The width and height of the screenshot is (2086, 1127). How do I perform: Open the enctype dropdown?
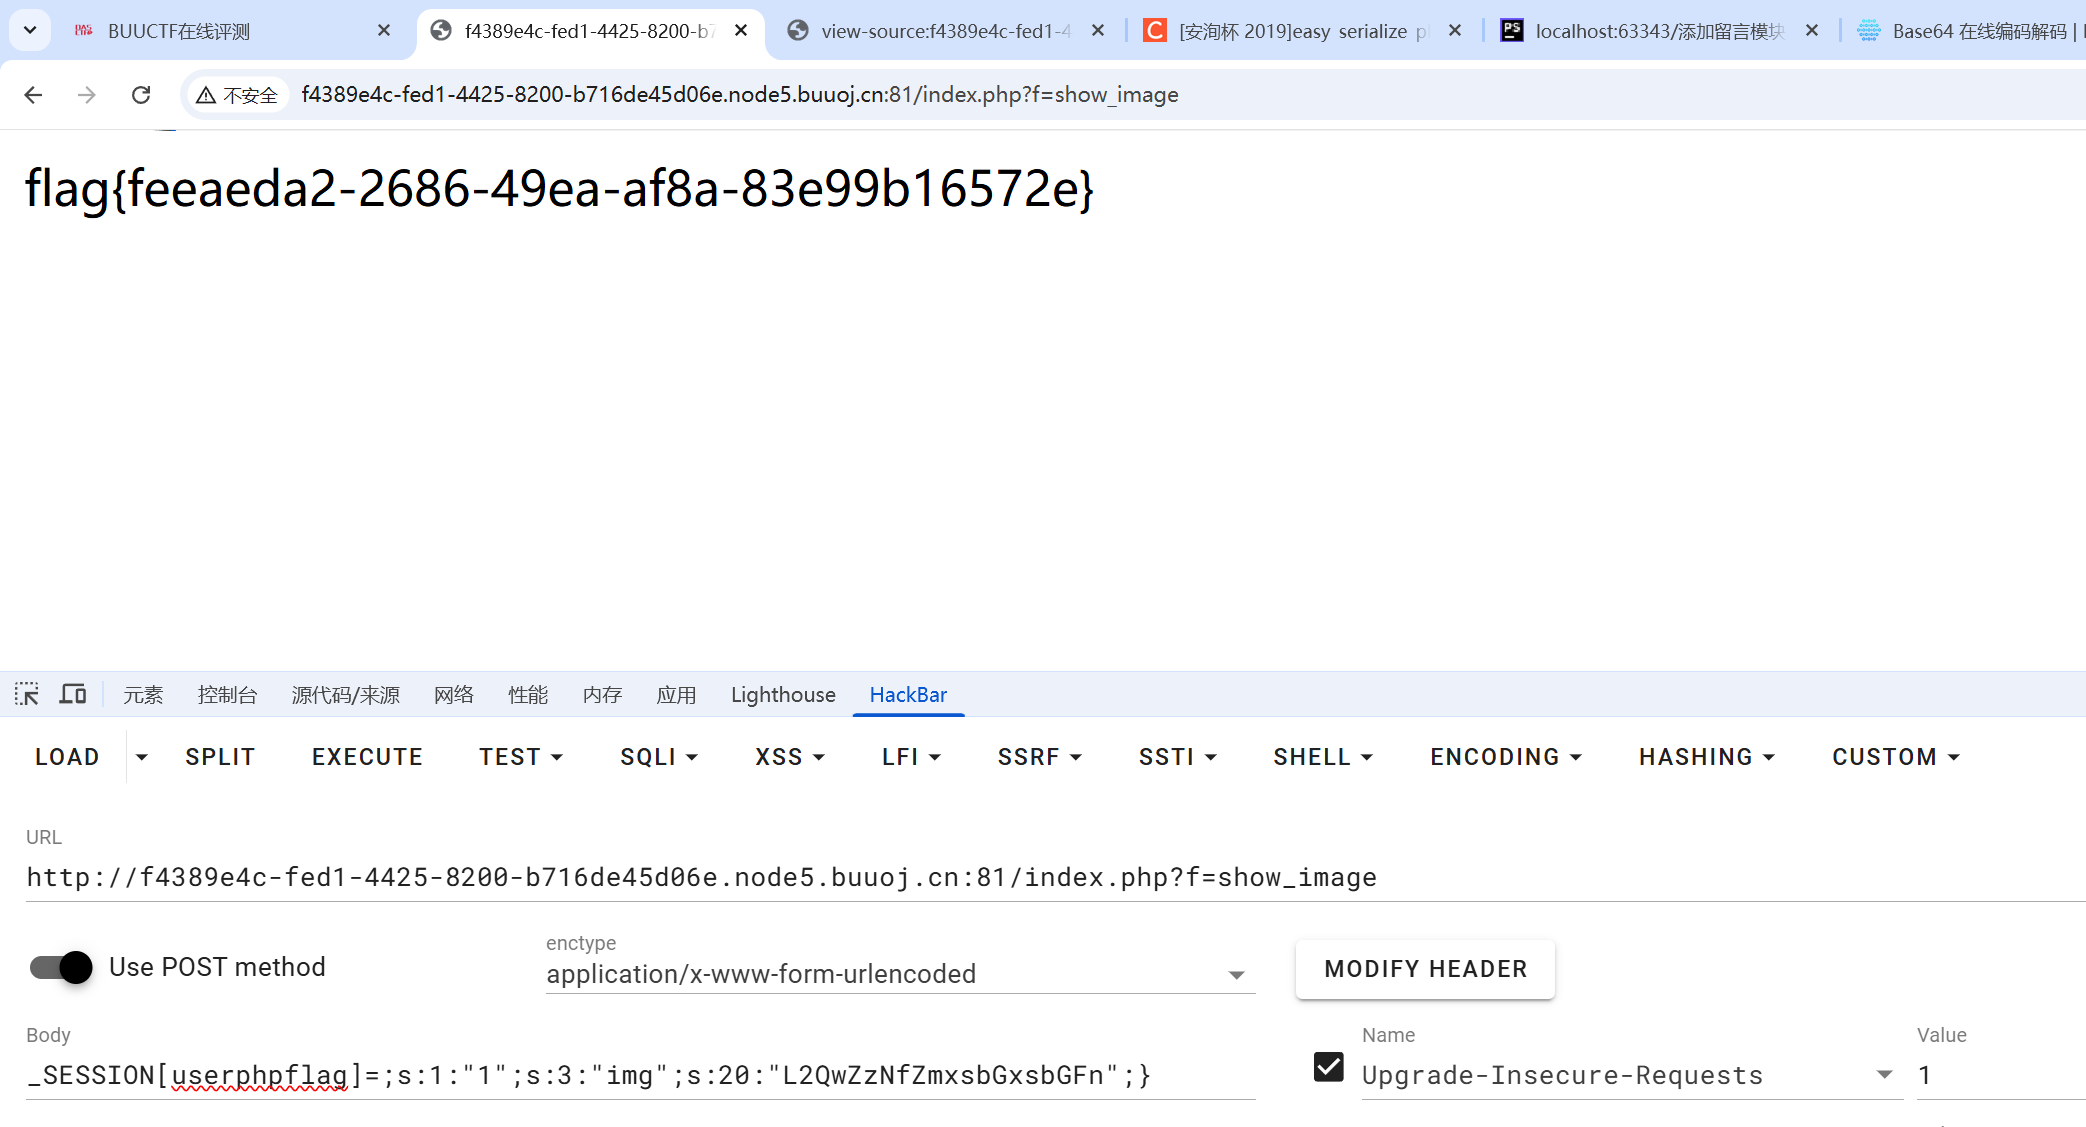point(900,974)
